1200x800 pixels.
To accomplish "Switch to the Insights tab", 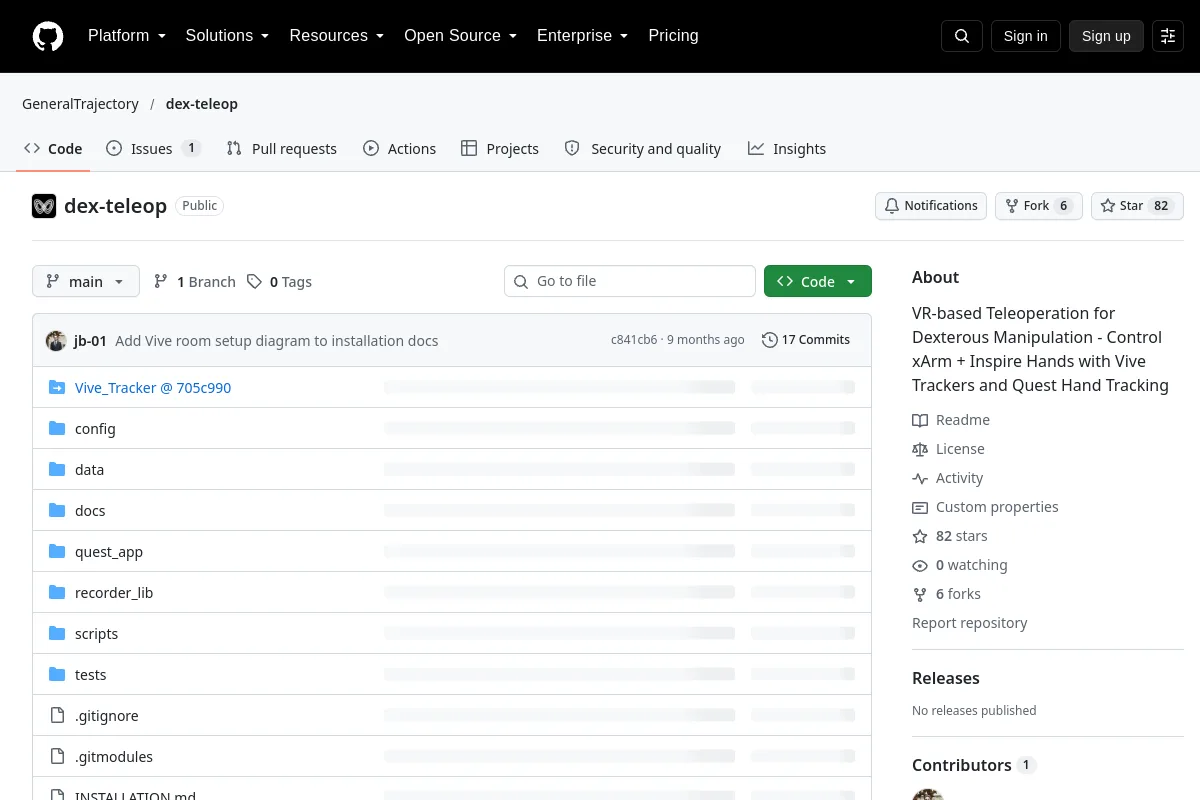I will coord(787,148).
